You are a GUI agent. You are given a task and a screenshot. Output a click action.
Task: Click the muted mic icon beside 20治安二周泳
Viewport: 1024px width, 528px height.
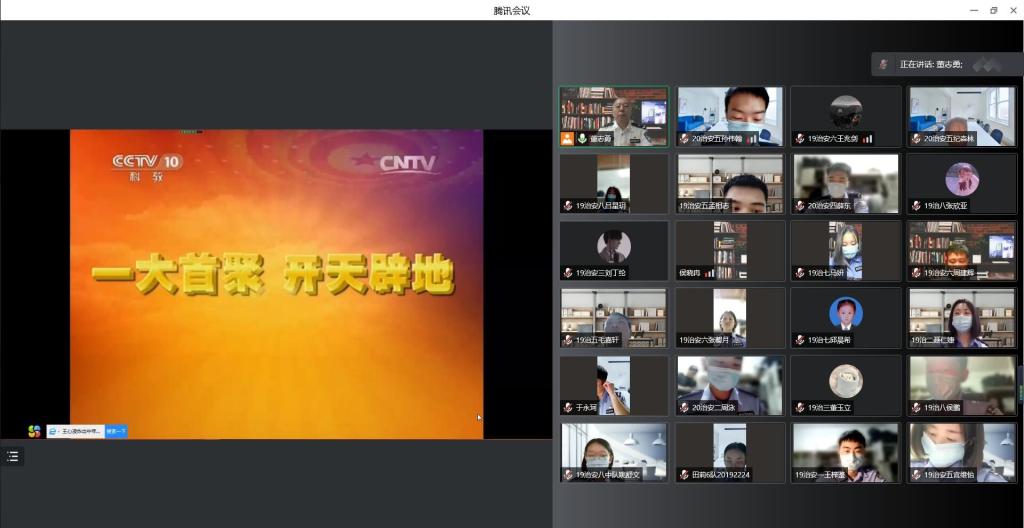pyautogui.click(x=684, y=408)
